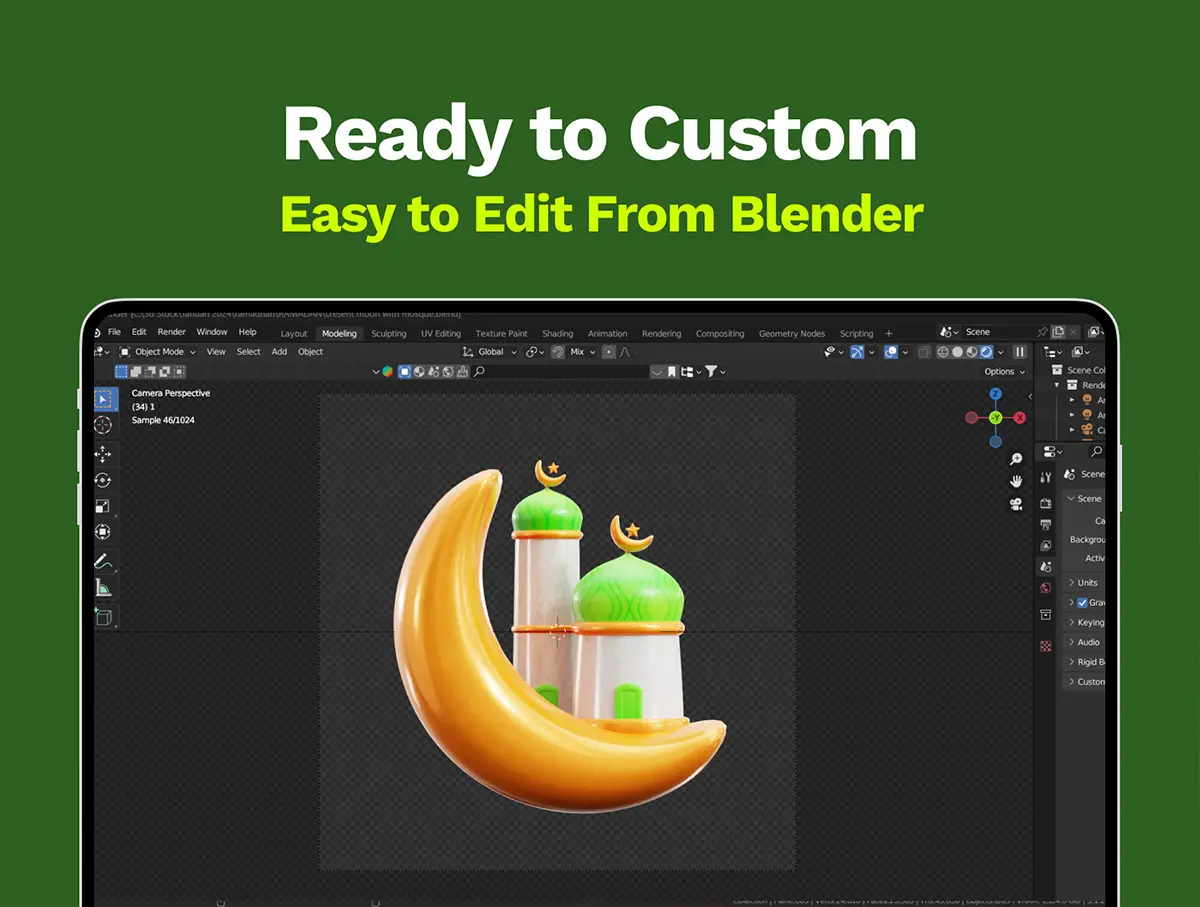
Task: Select the Rotate tool
Action: (x=103, y=480)
